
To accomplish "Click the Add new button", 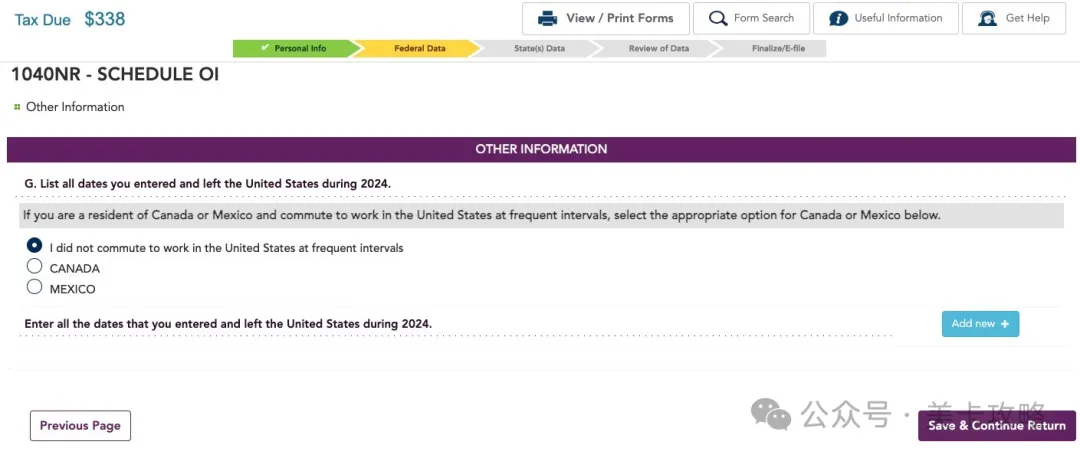I will [979, 324].
